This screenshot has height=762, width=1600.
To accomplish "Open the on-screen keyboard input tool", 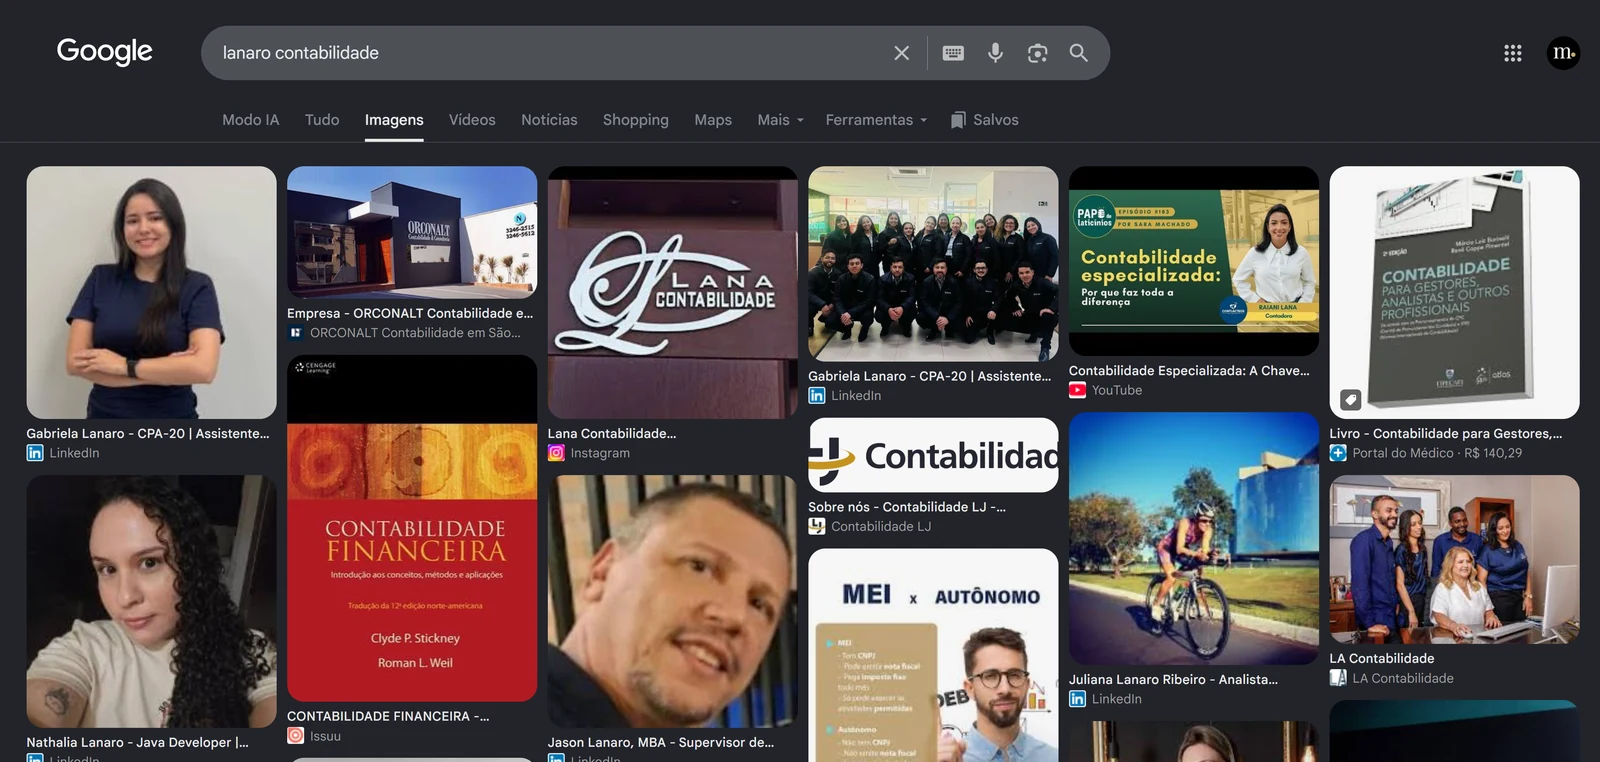I will coord(953,53).
